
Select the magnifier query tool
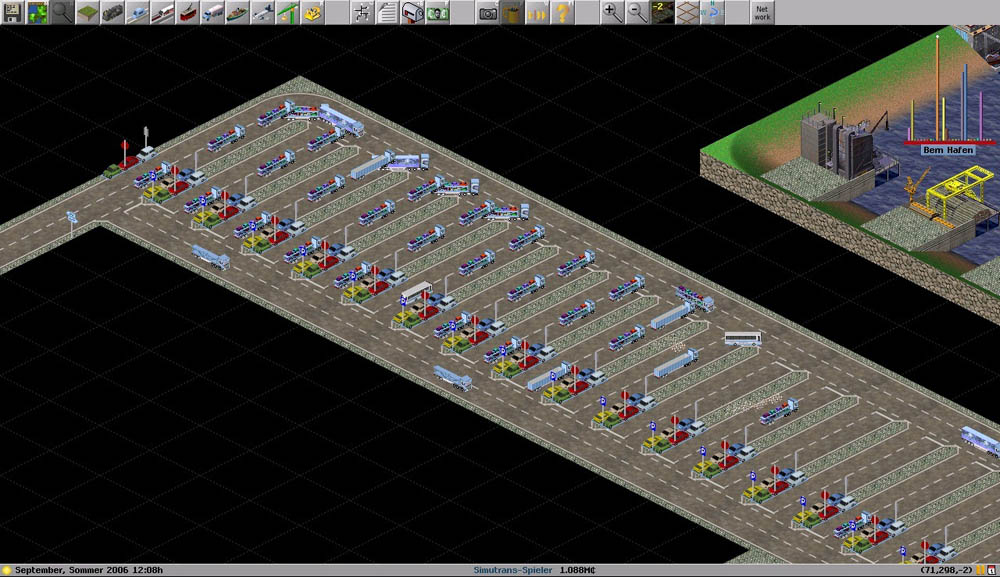pos(62,12)
